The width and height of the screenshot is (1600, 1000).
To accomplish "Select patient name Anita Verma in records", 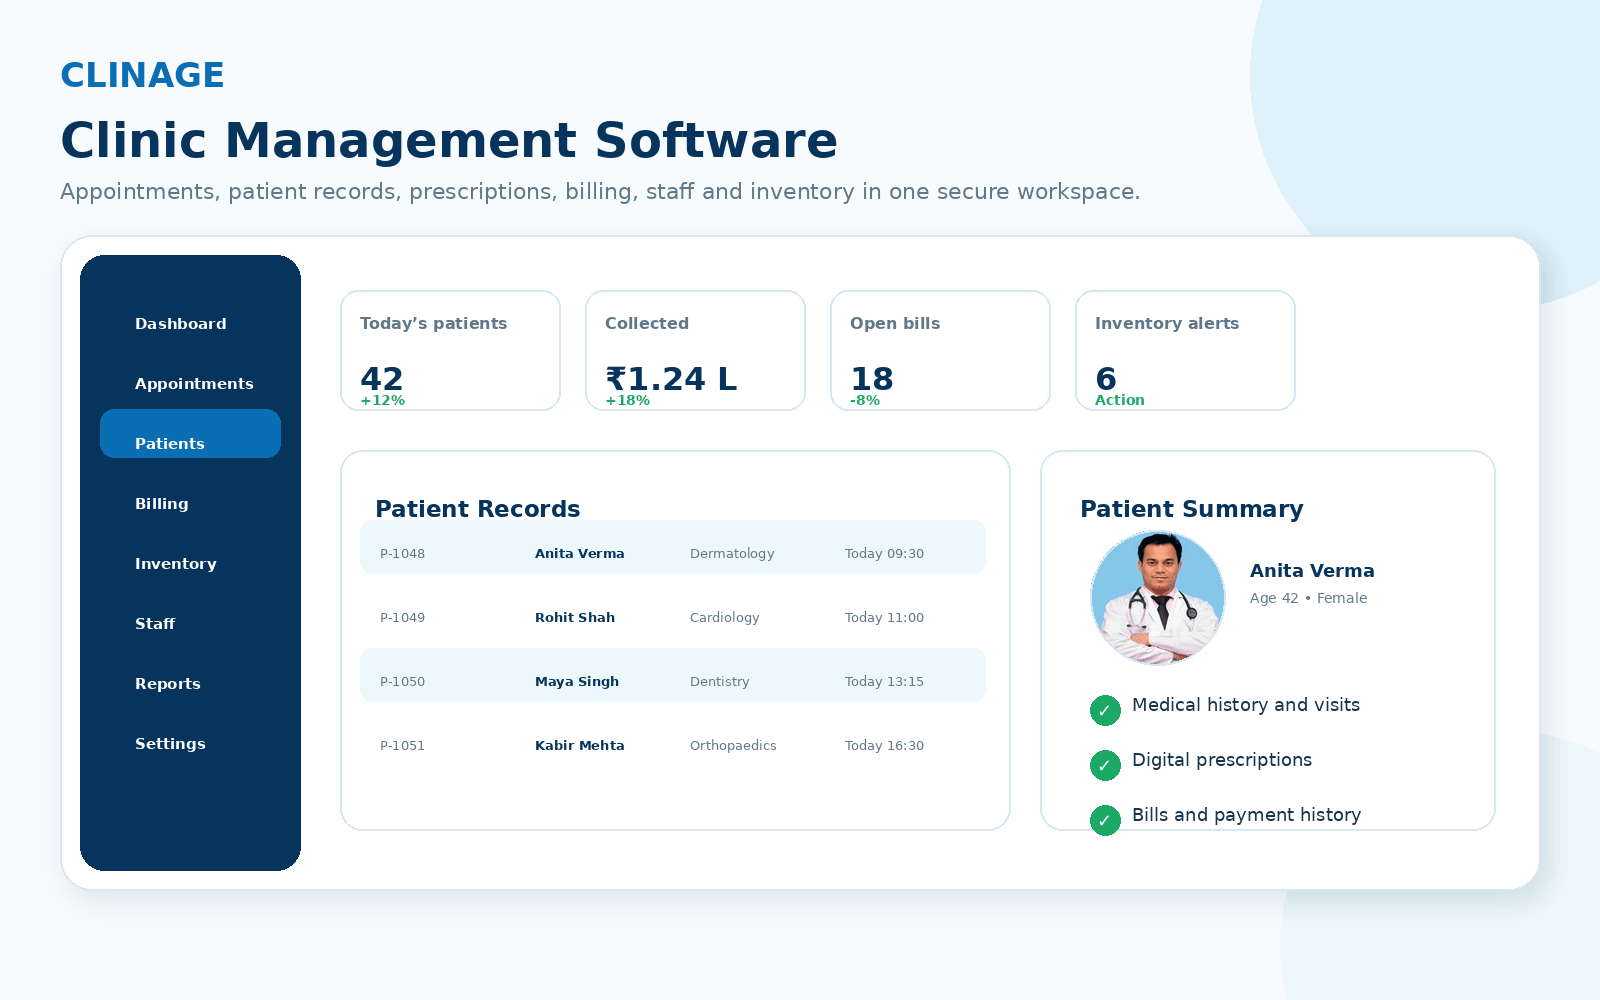I will (x=579, y=554).
